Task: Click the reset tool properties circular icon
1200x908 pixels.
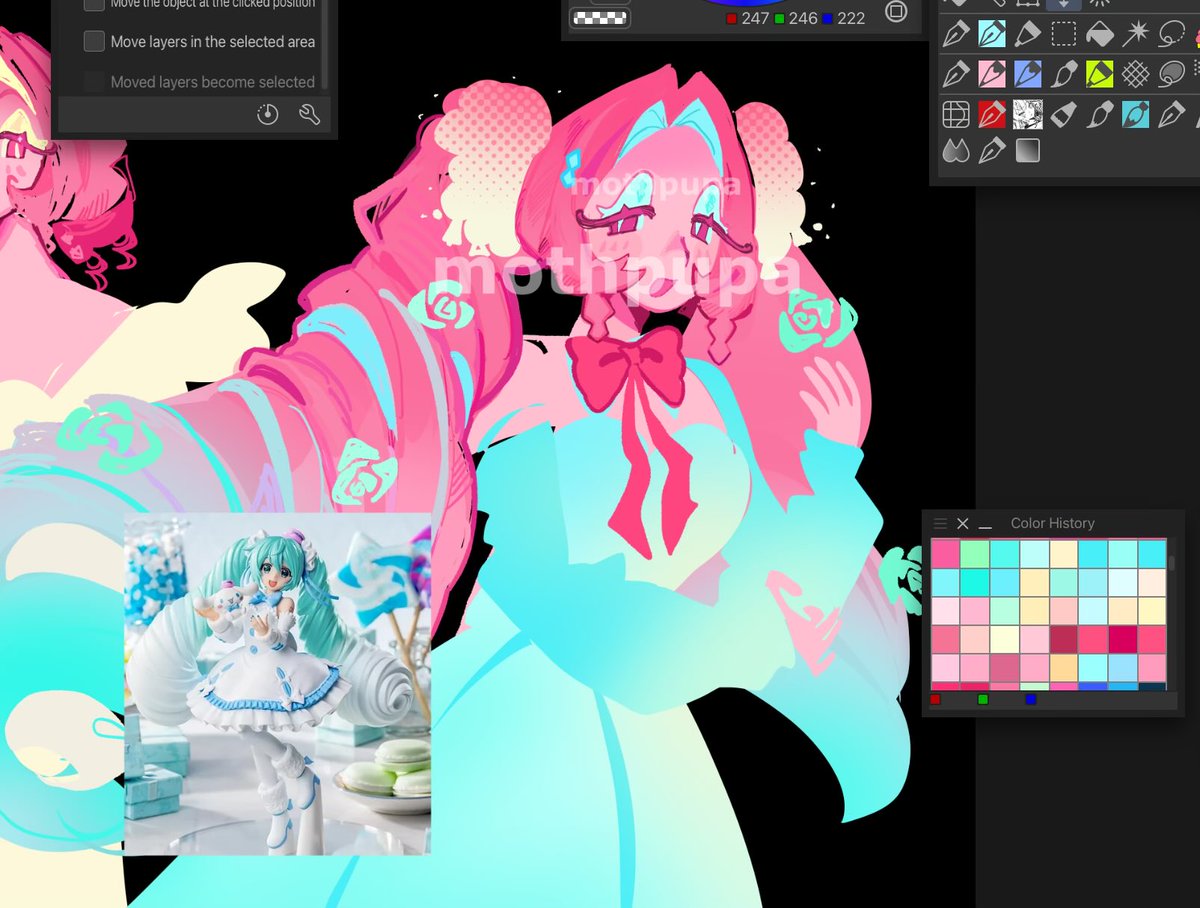Action: 267,115
